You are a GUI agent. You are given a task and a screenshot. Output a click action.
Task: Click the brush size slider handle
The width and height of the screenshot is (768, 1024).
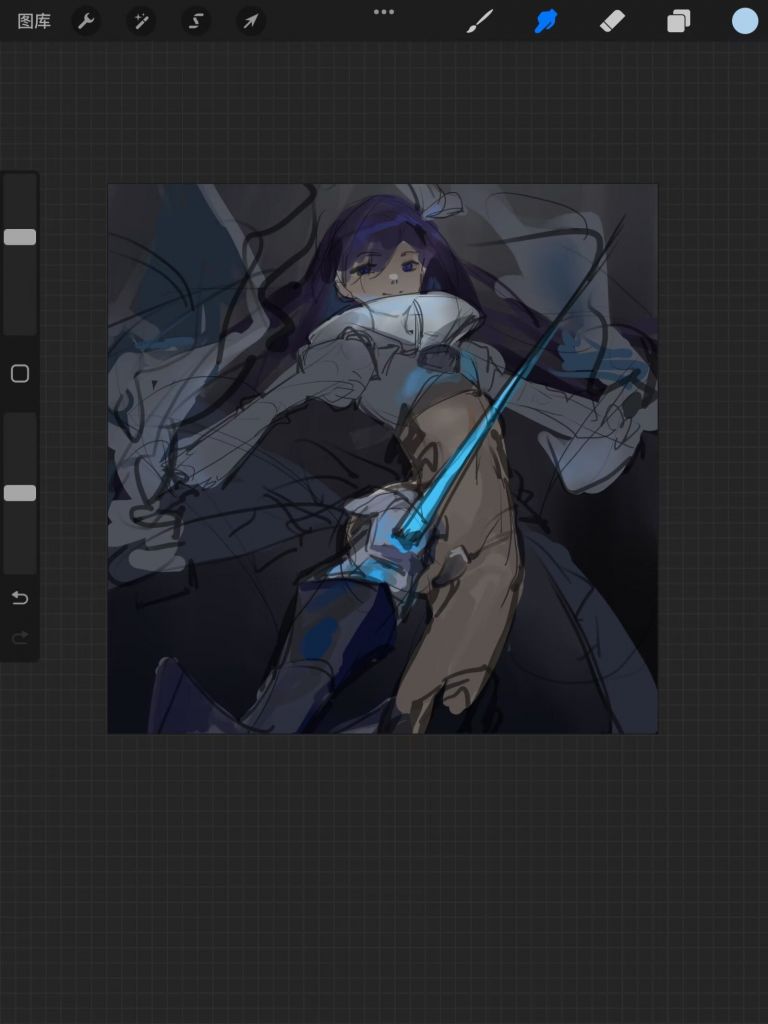(20, 237)
